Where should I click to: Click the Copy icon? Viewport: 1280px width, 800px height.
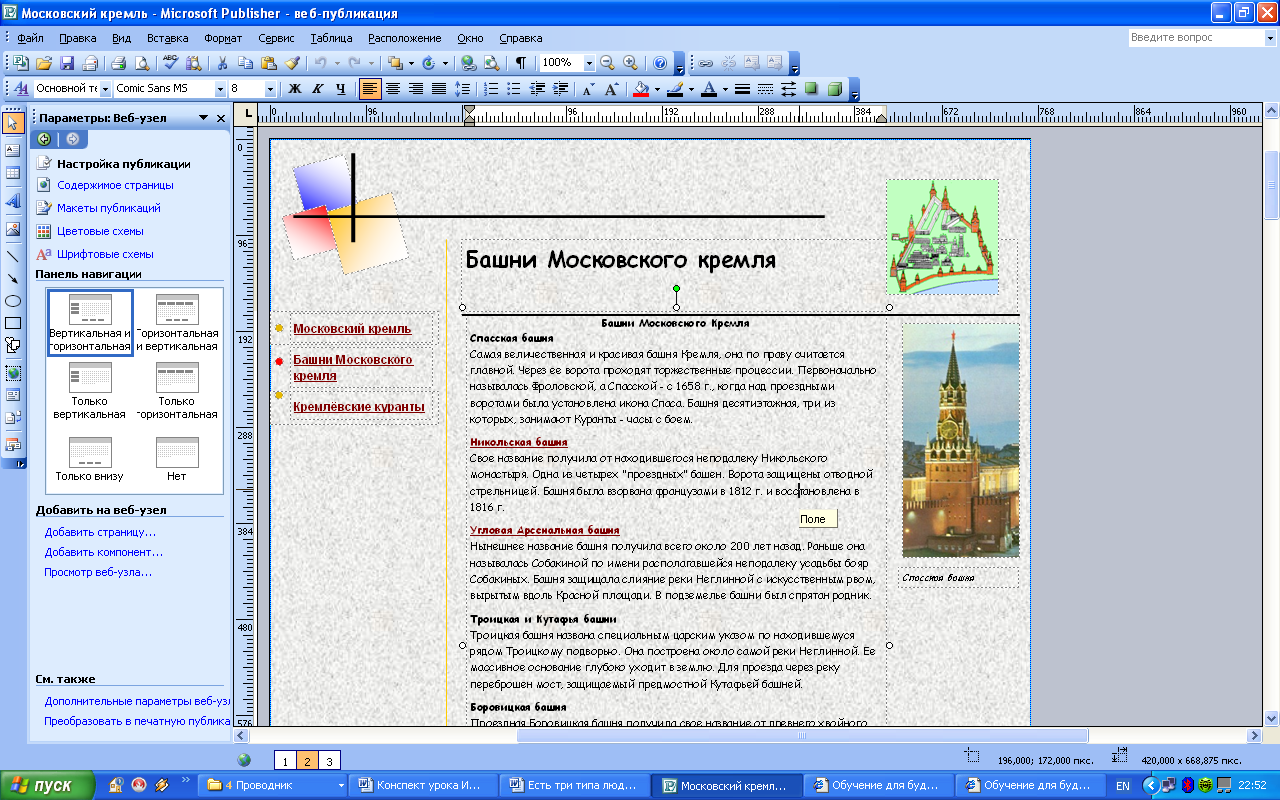(x=244, y=63)
